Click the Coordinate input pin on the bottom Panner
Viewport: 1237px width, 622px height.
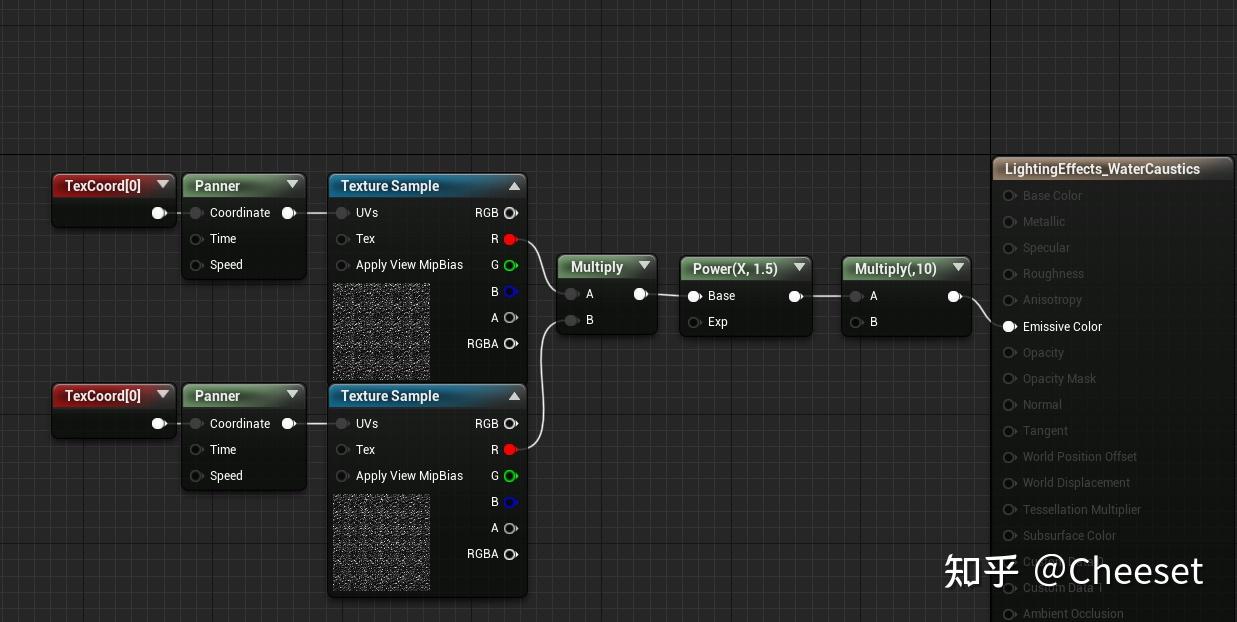[x=196, y=423]
